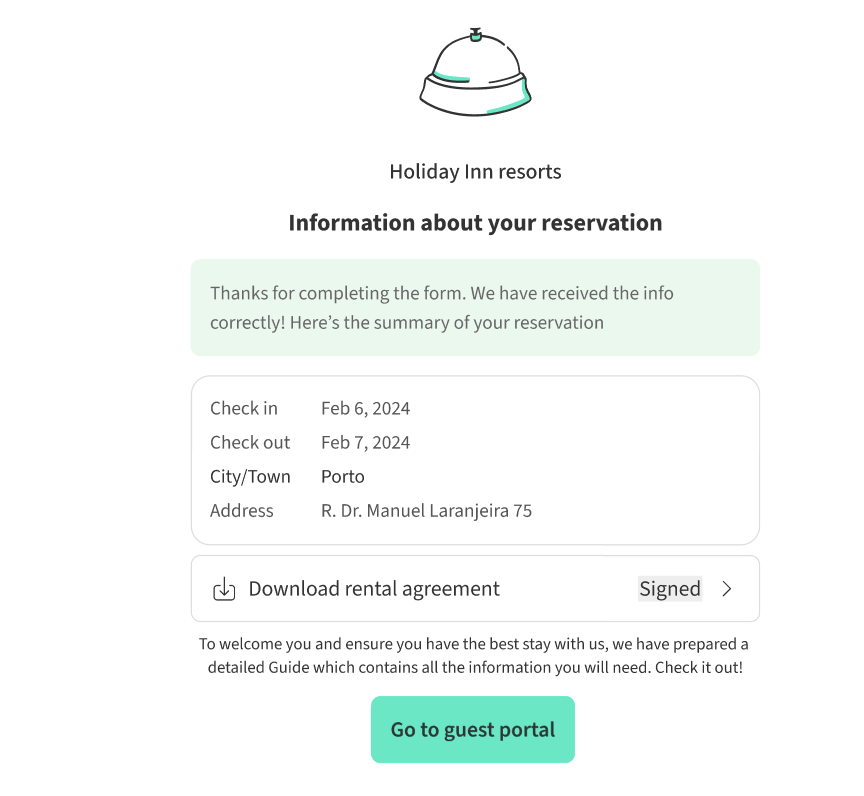Select the Holiday Inn resorts title
864x796 pixels.
(x=475, y=172)
